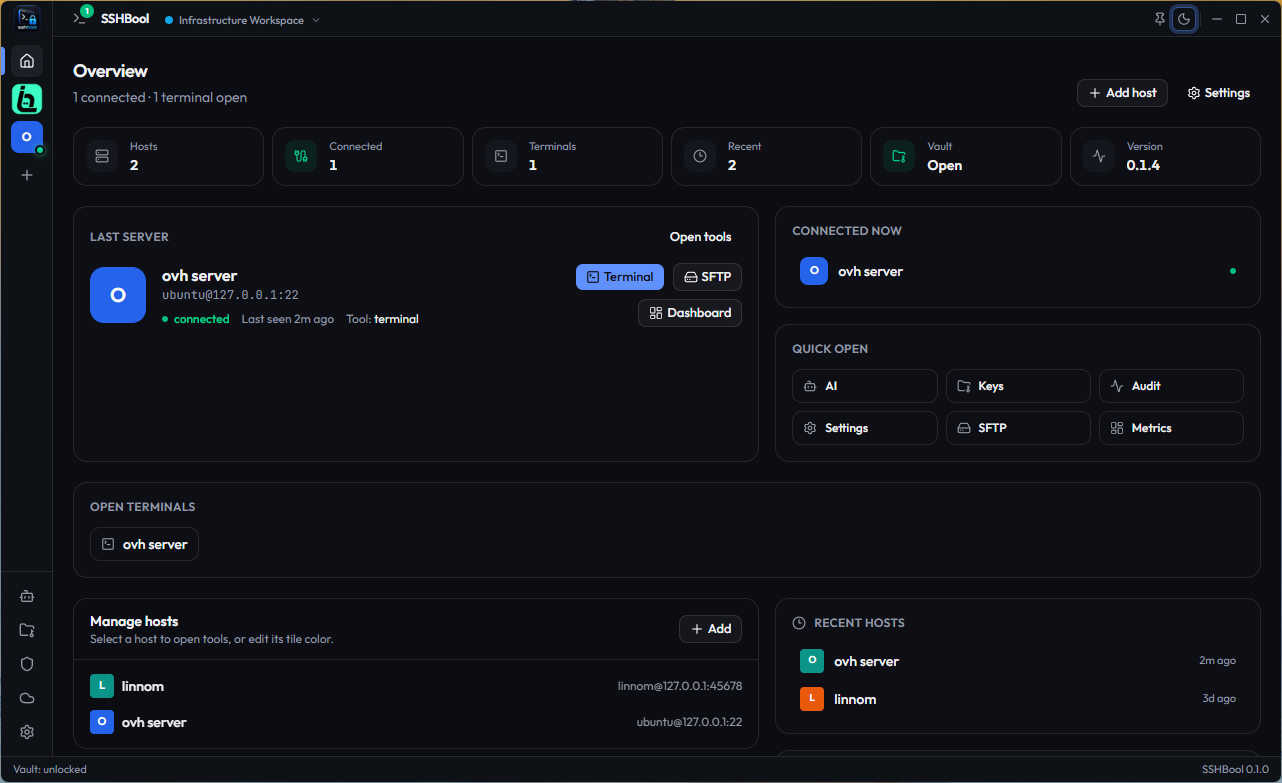Image resolution: width=1282 pixels, height=783 pixels.
Task: Click the pin icon in the title bar
Action: pos(1159,19)
